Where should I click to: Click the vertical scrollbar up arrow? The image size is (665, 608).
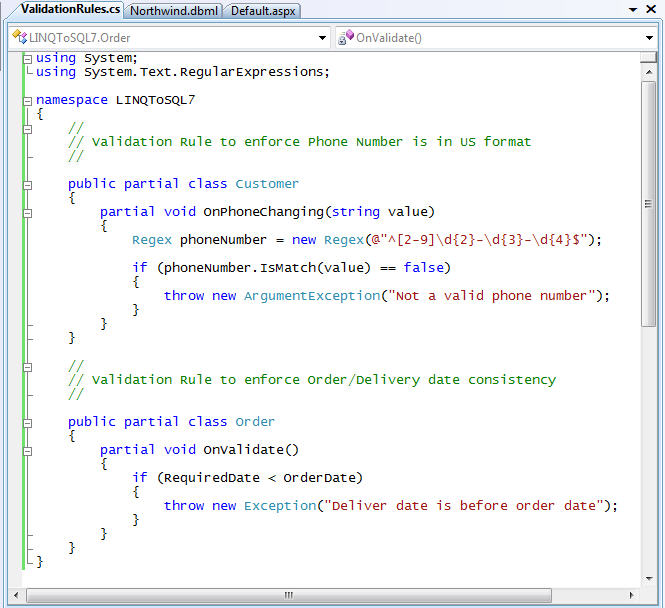[648, 72]
